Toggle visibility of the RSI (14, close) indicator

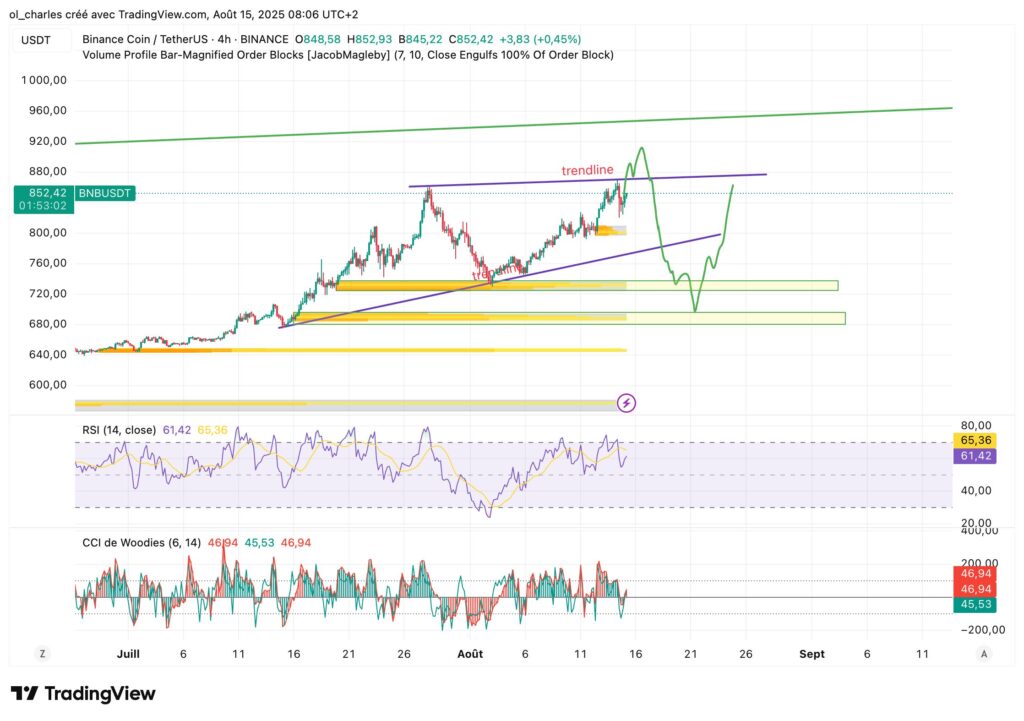point(122,430)
